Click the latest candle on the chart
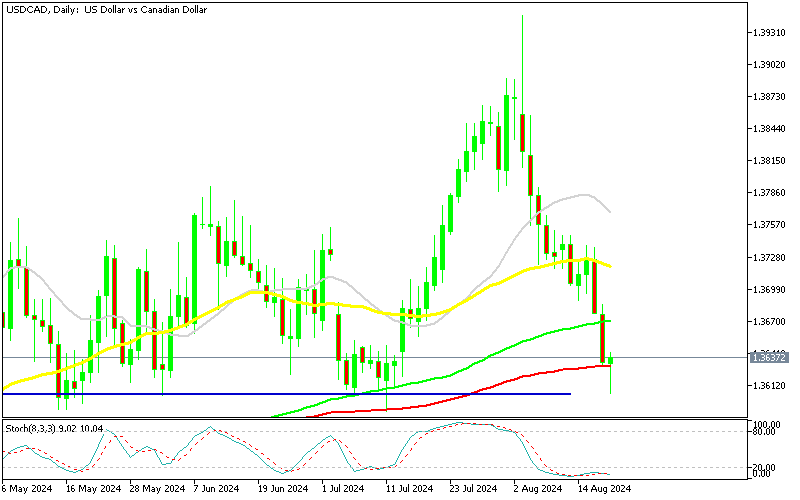Screen dimensions: 800x500 (611, 360)
